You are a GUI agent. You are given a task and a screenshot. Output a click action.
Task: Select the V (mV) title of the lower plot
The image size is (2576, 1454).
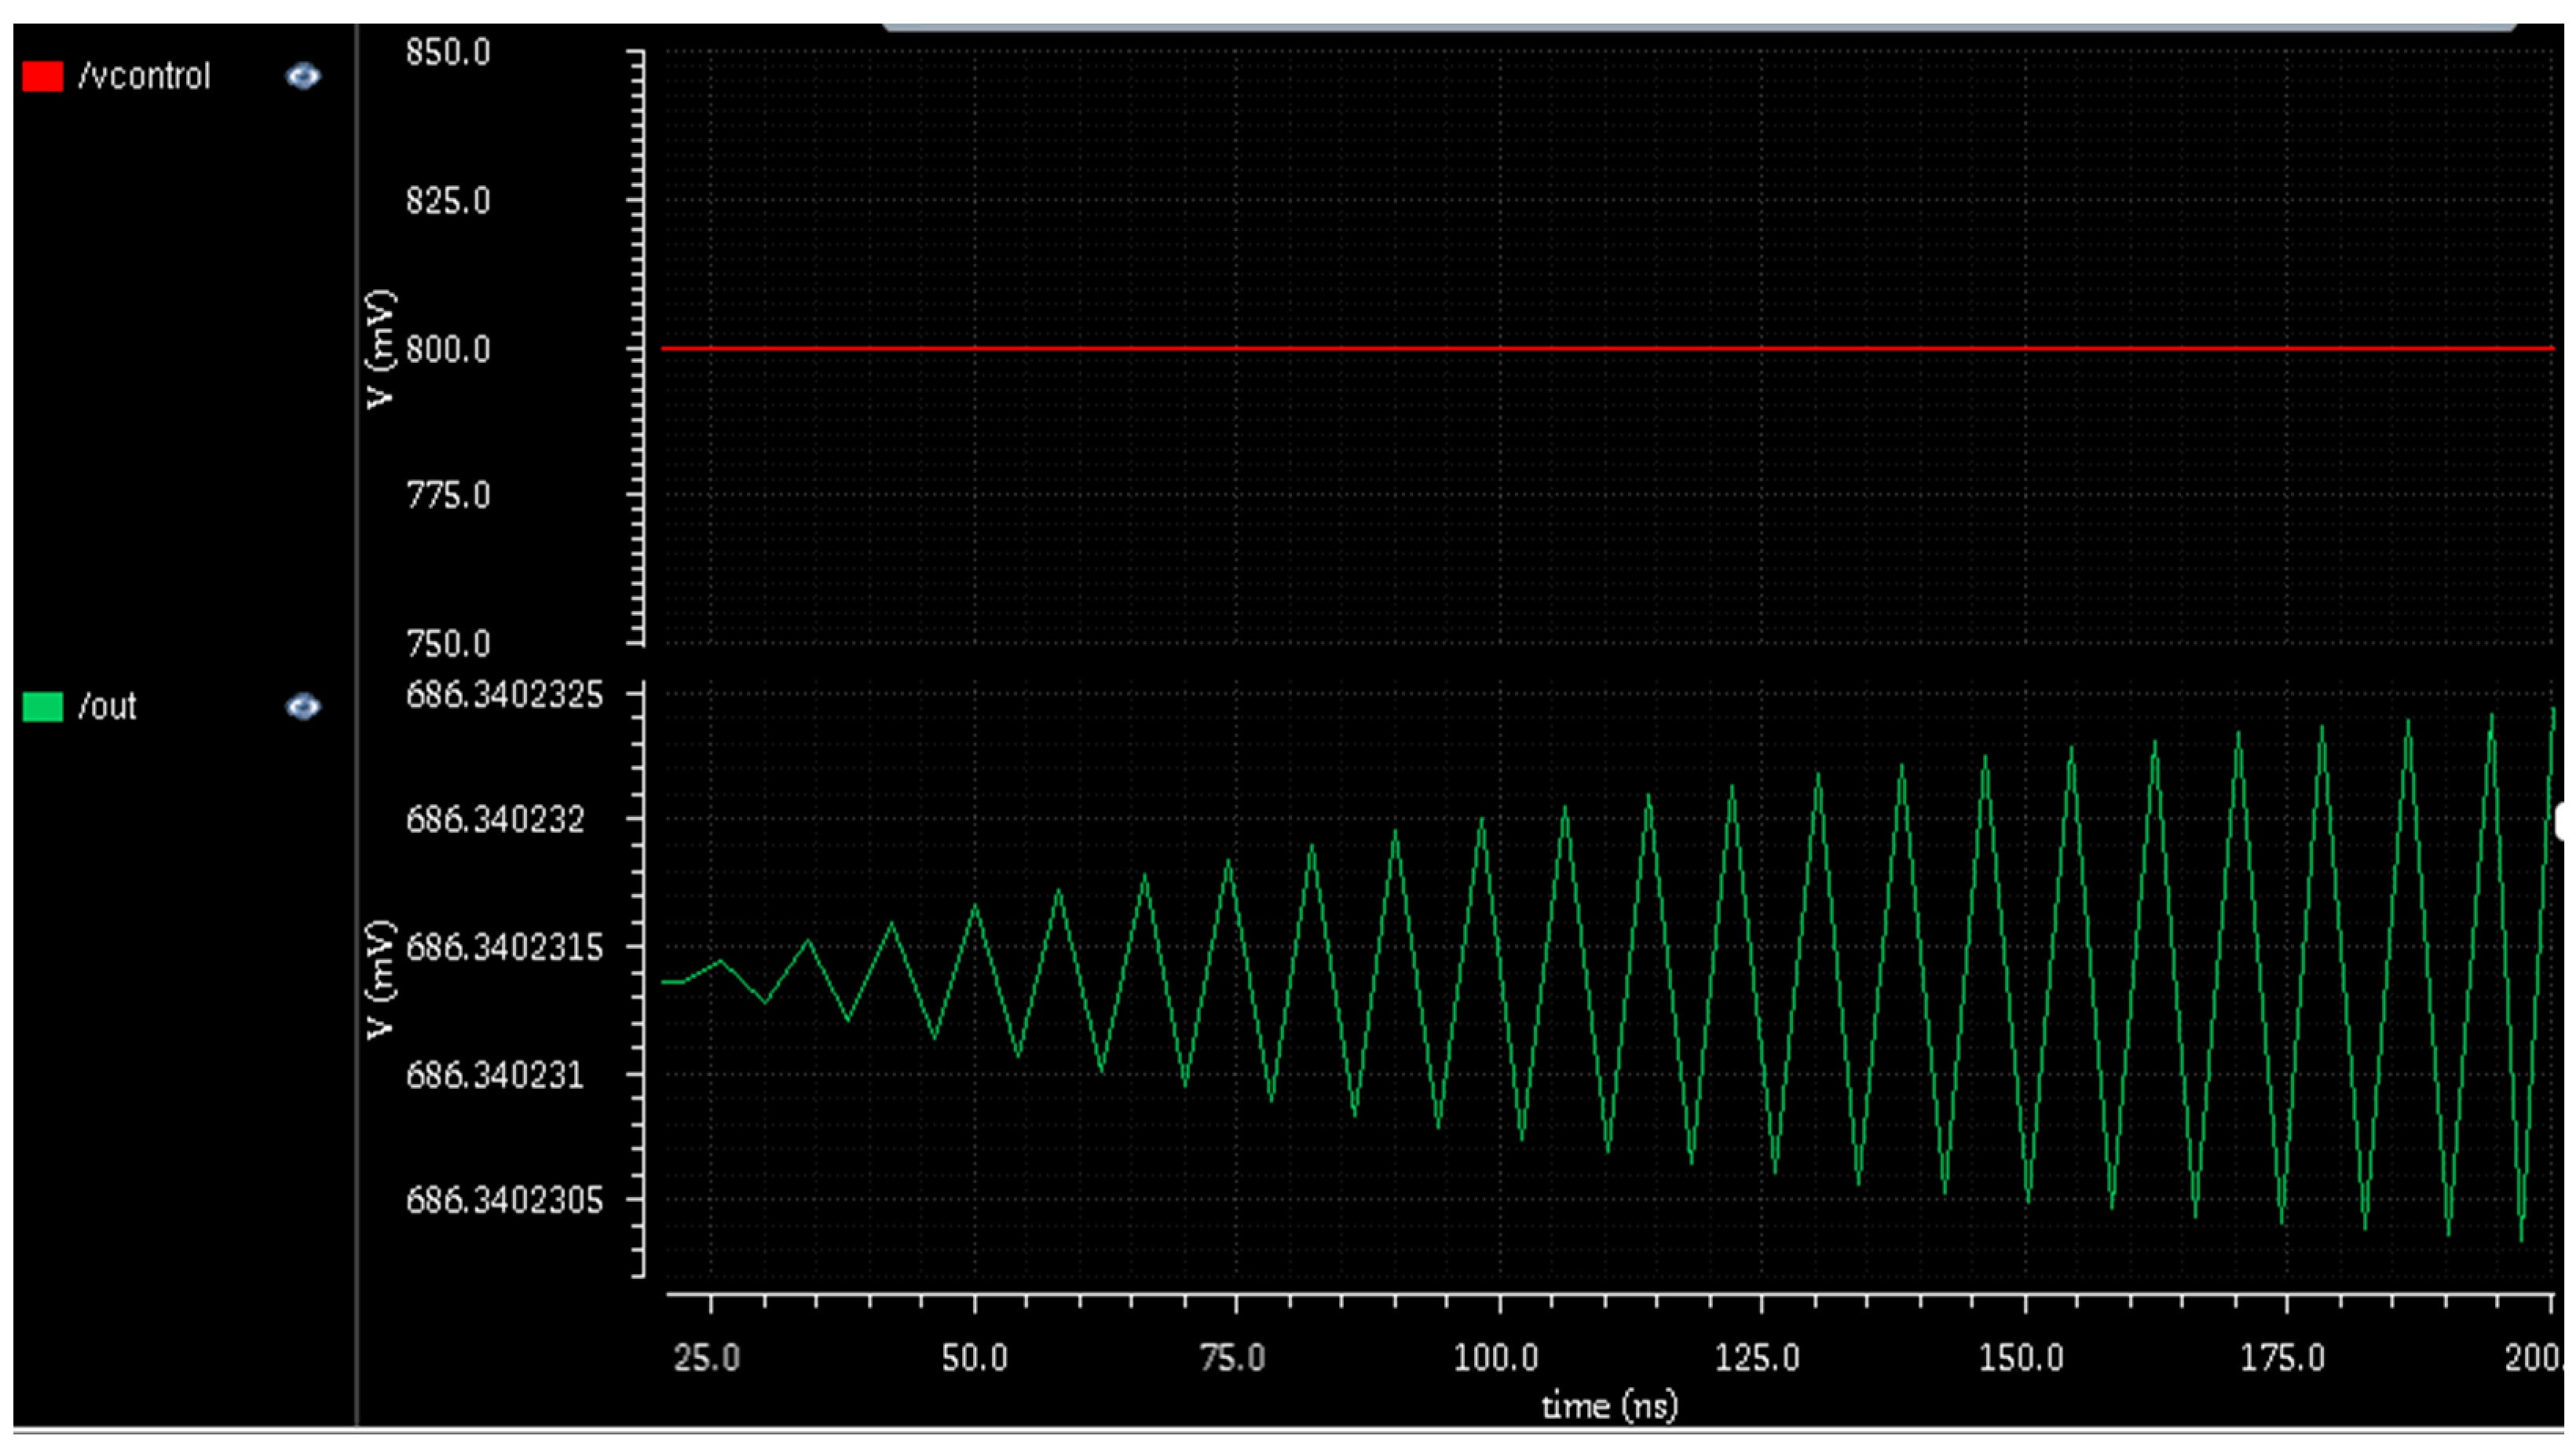381,980
